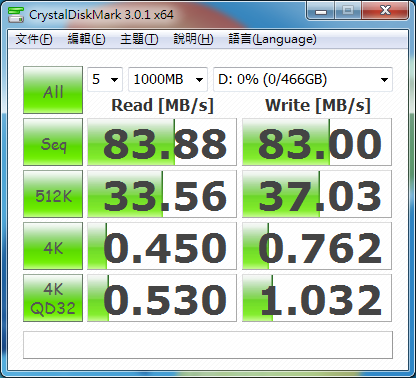The height and width of the screenshot is (378, 416).
Task: Open the 語言(Language) menu
Action: pyautogui.click(x=272, y=39)
